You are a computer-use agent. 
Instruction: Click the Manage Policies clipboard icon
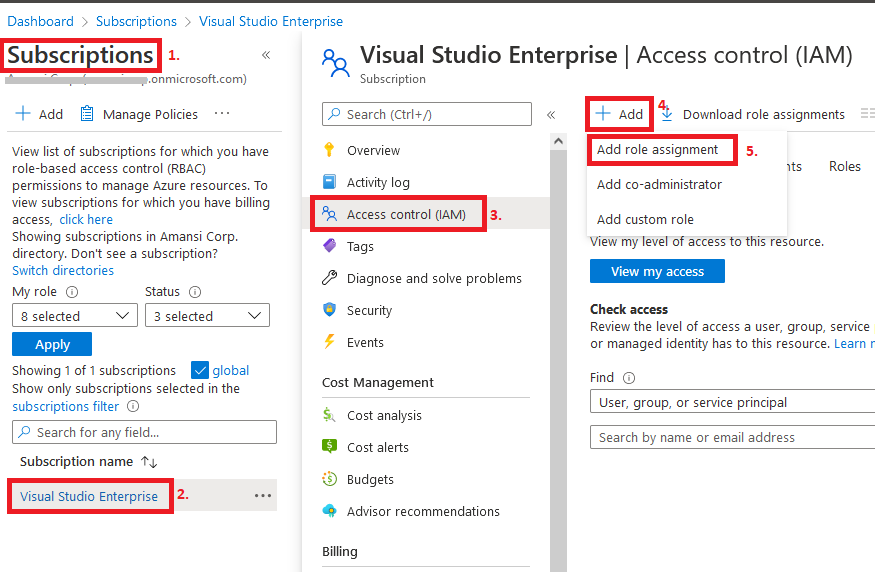point(86,114)
